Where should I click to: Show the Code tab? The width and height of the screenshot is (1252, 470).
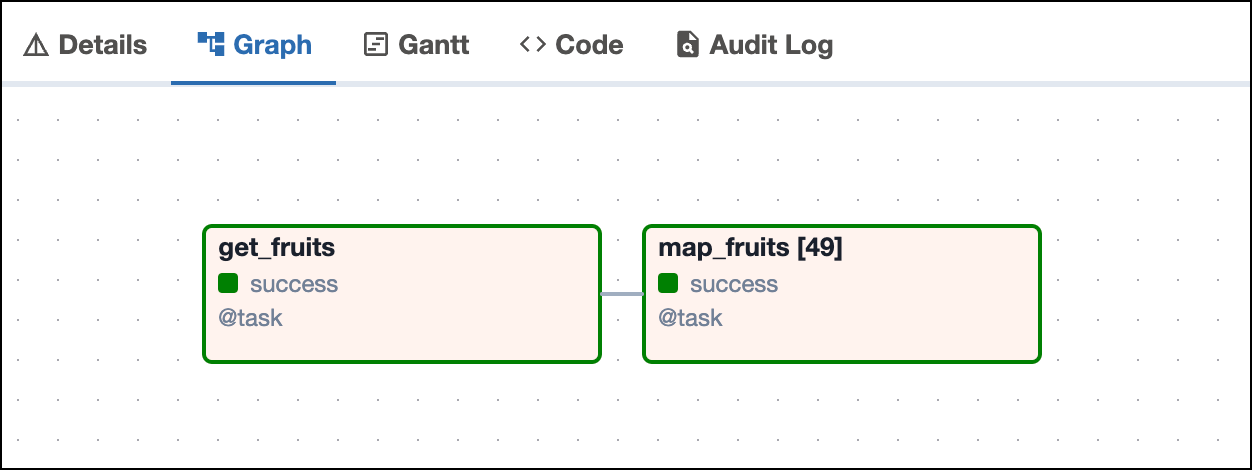tap(589, 45)
